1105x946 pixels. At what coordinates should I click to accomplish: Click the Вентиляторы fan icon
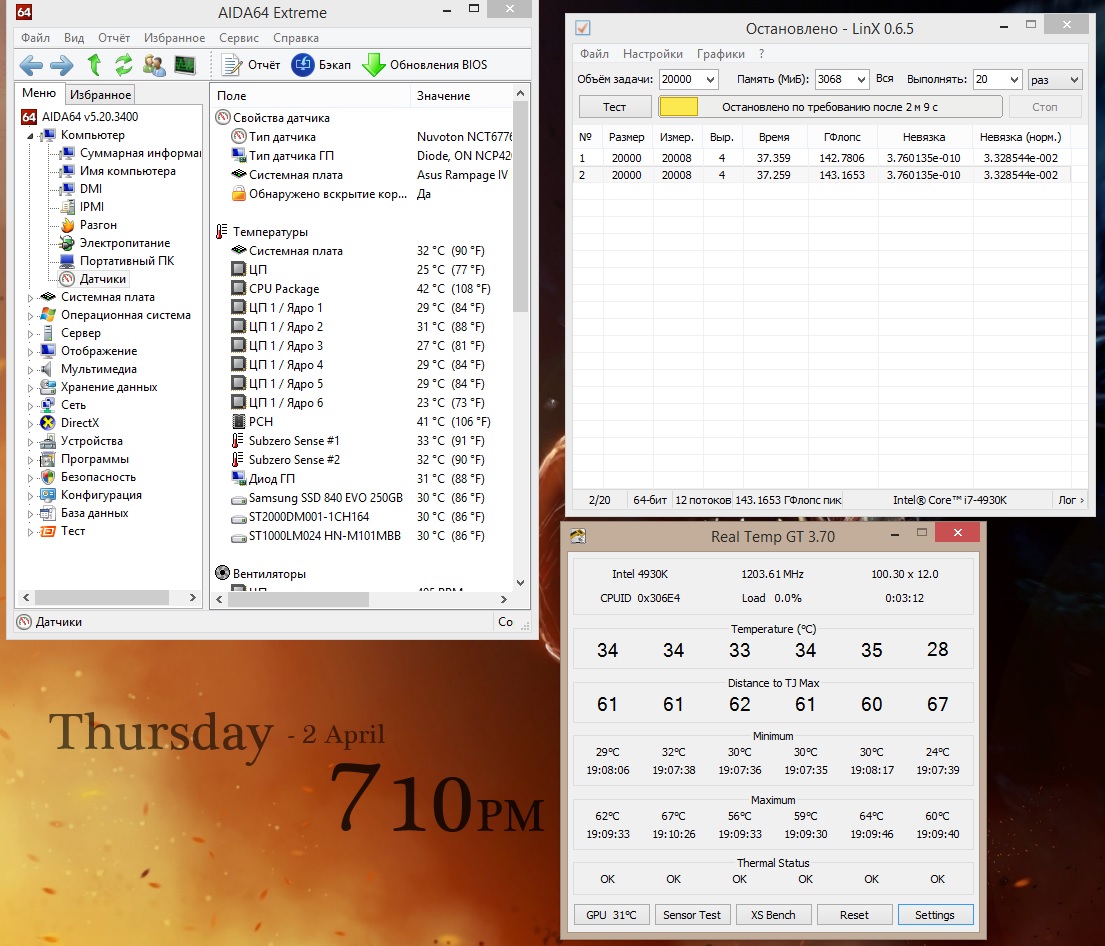tap(223, 573)
